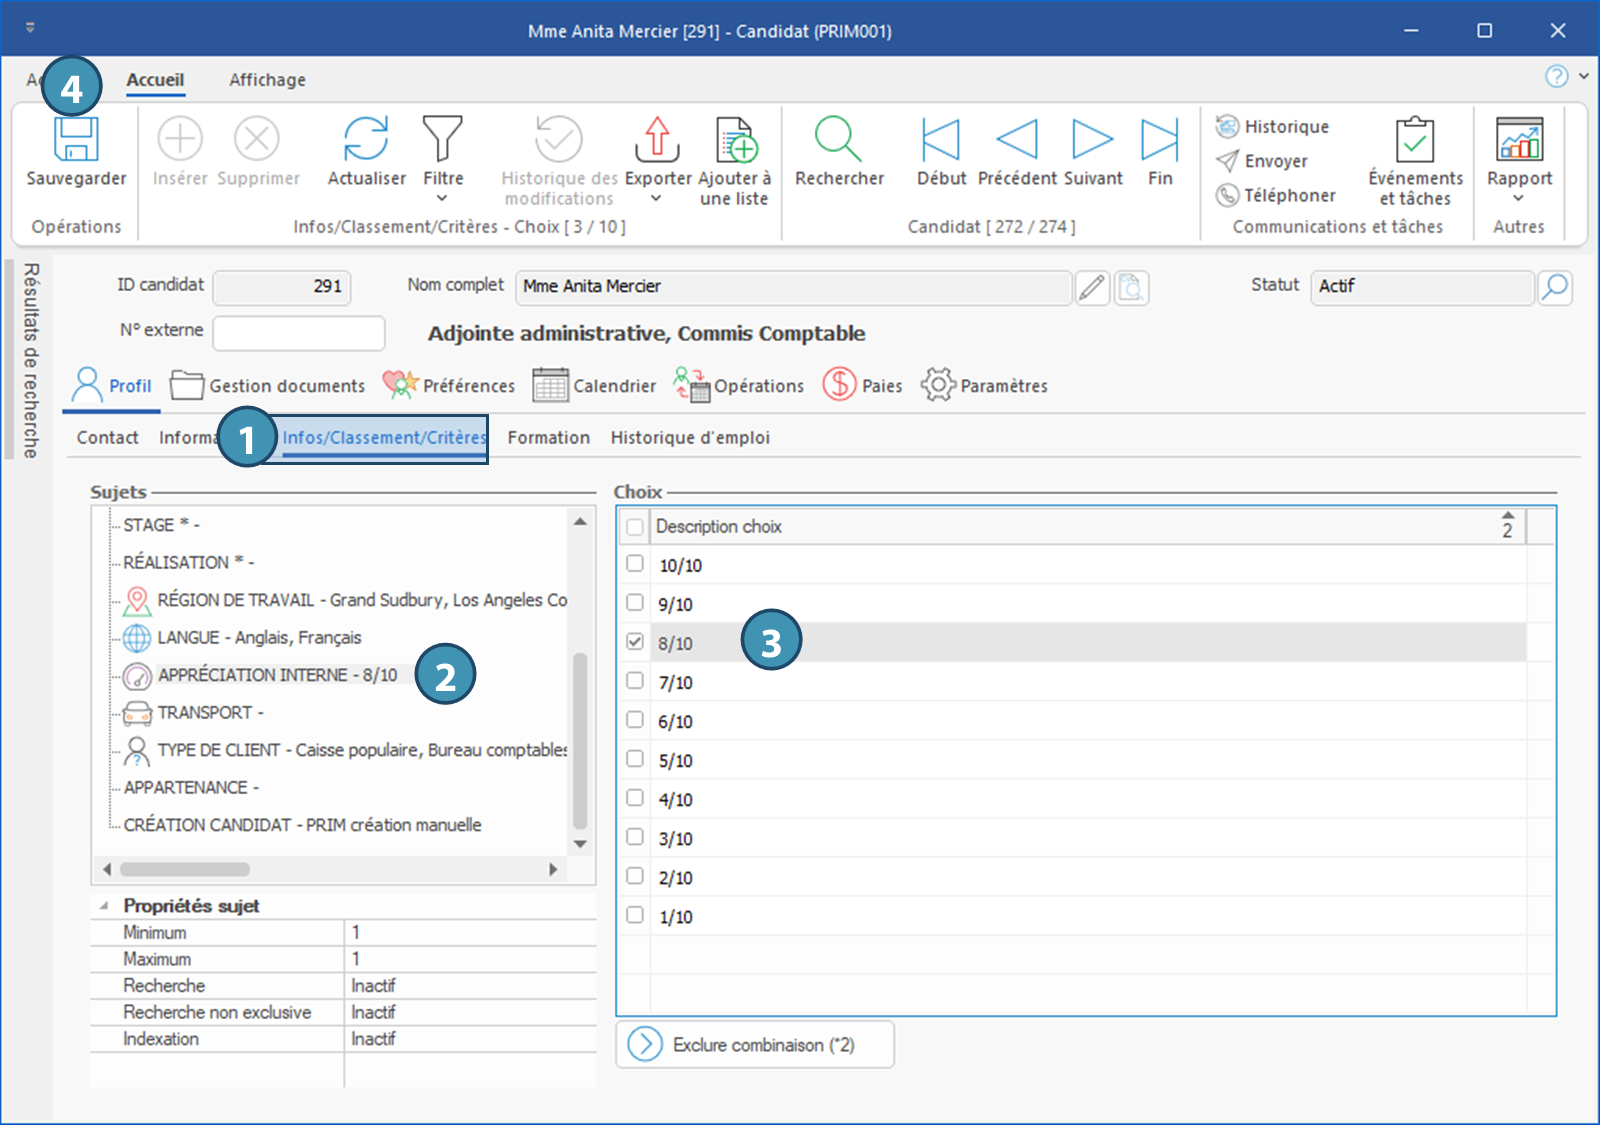Viewport: 1600px width, 1125px height.
Task: Tick the 5/10 rating checkbox
Action: (x=635, y=759)
